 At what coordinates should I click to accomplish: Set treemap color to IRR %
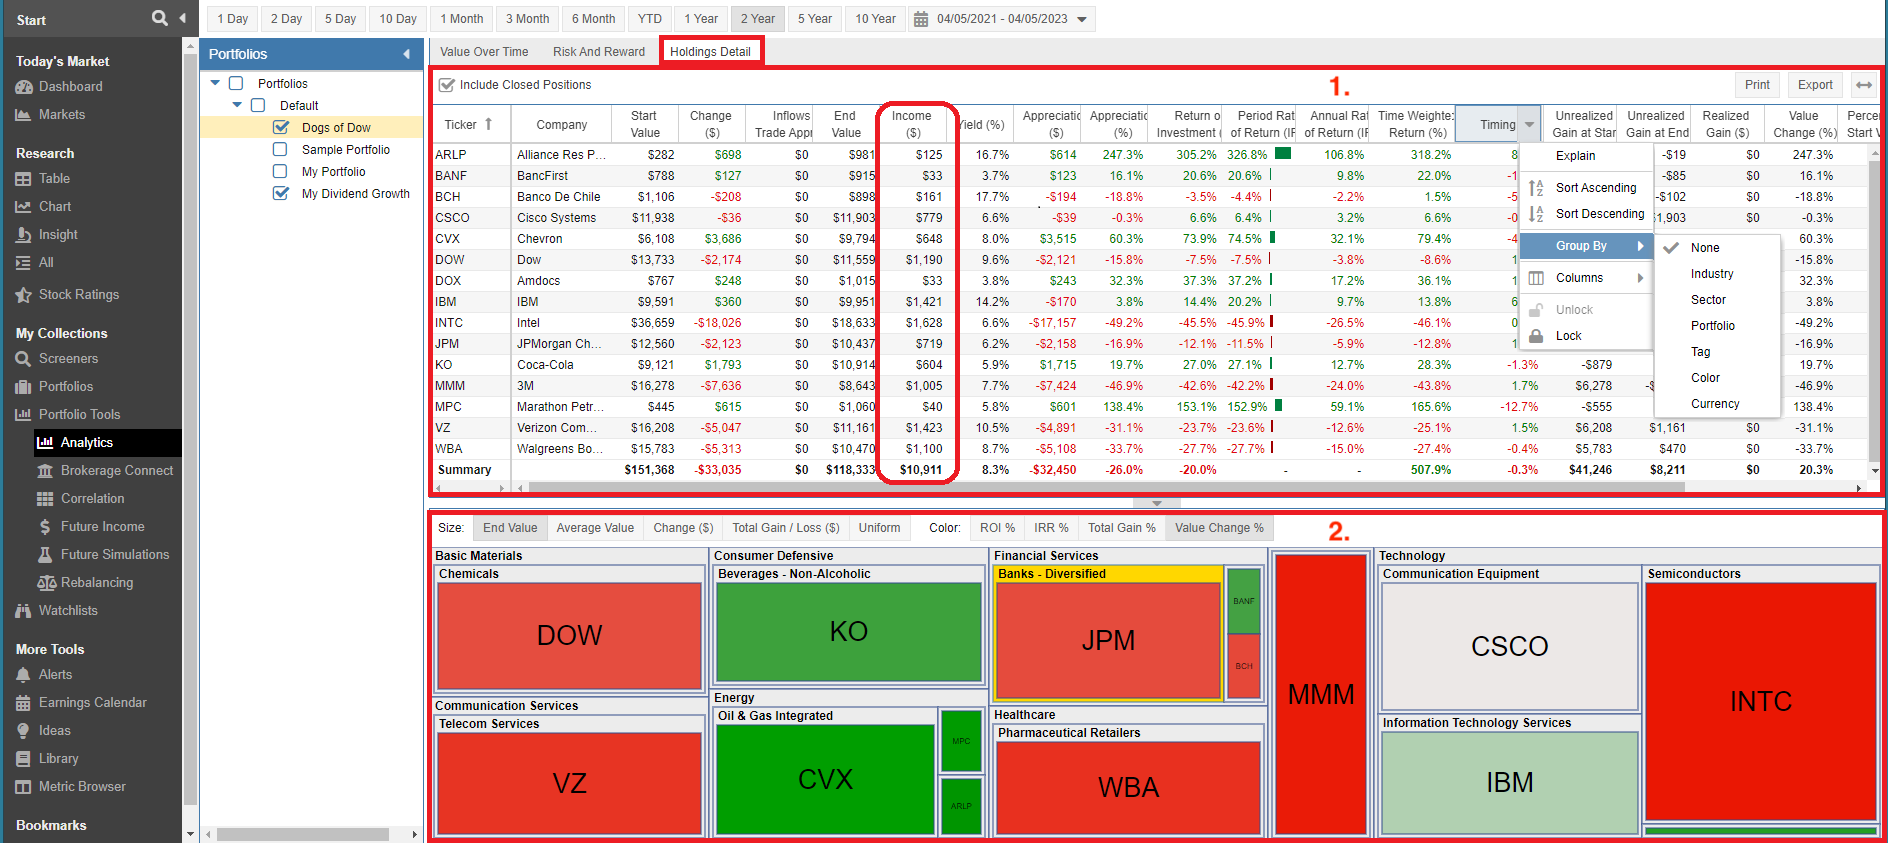point(1051,528)
